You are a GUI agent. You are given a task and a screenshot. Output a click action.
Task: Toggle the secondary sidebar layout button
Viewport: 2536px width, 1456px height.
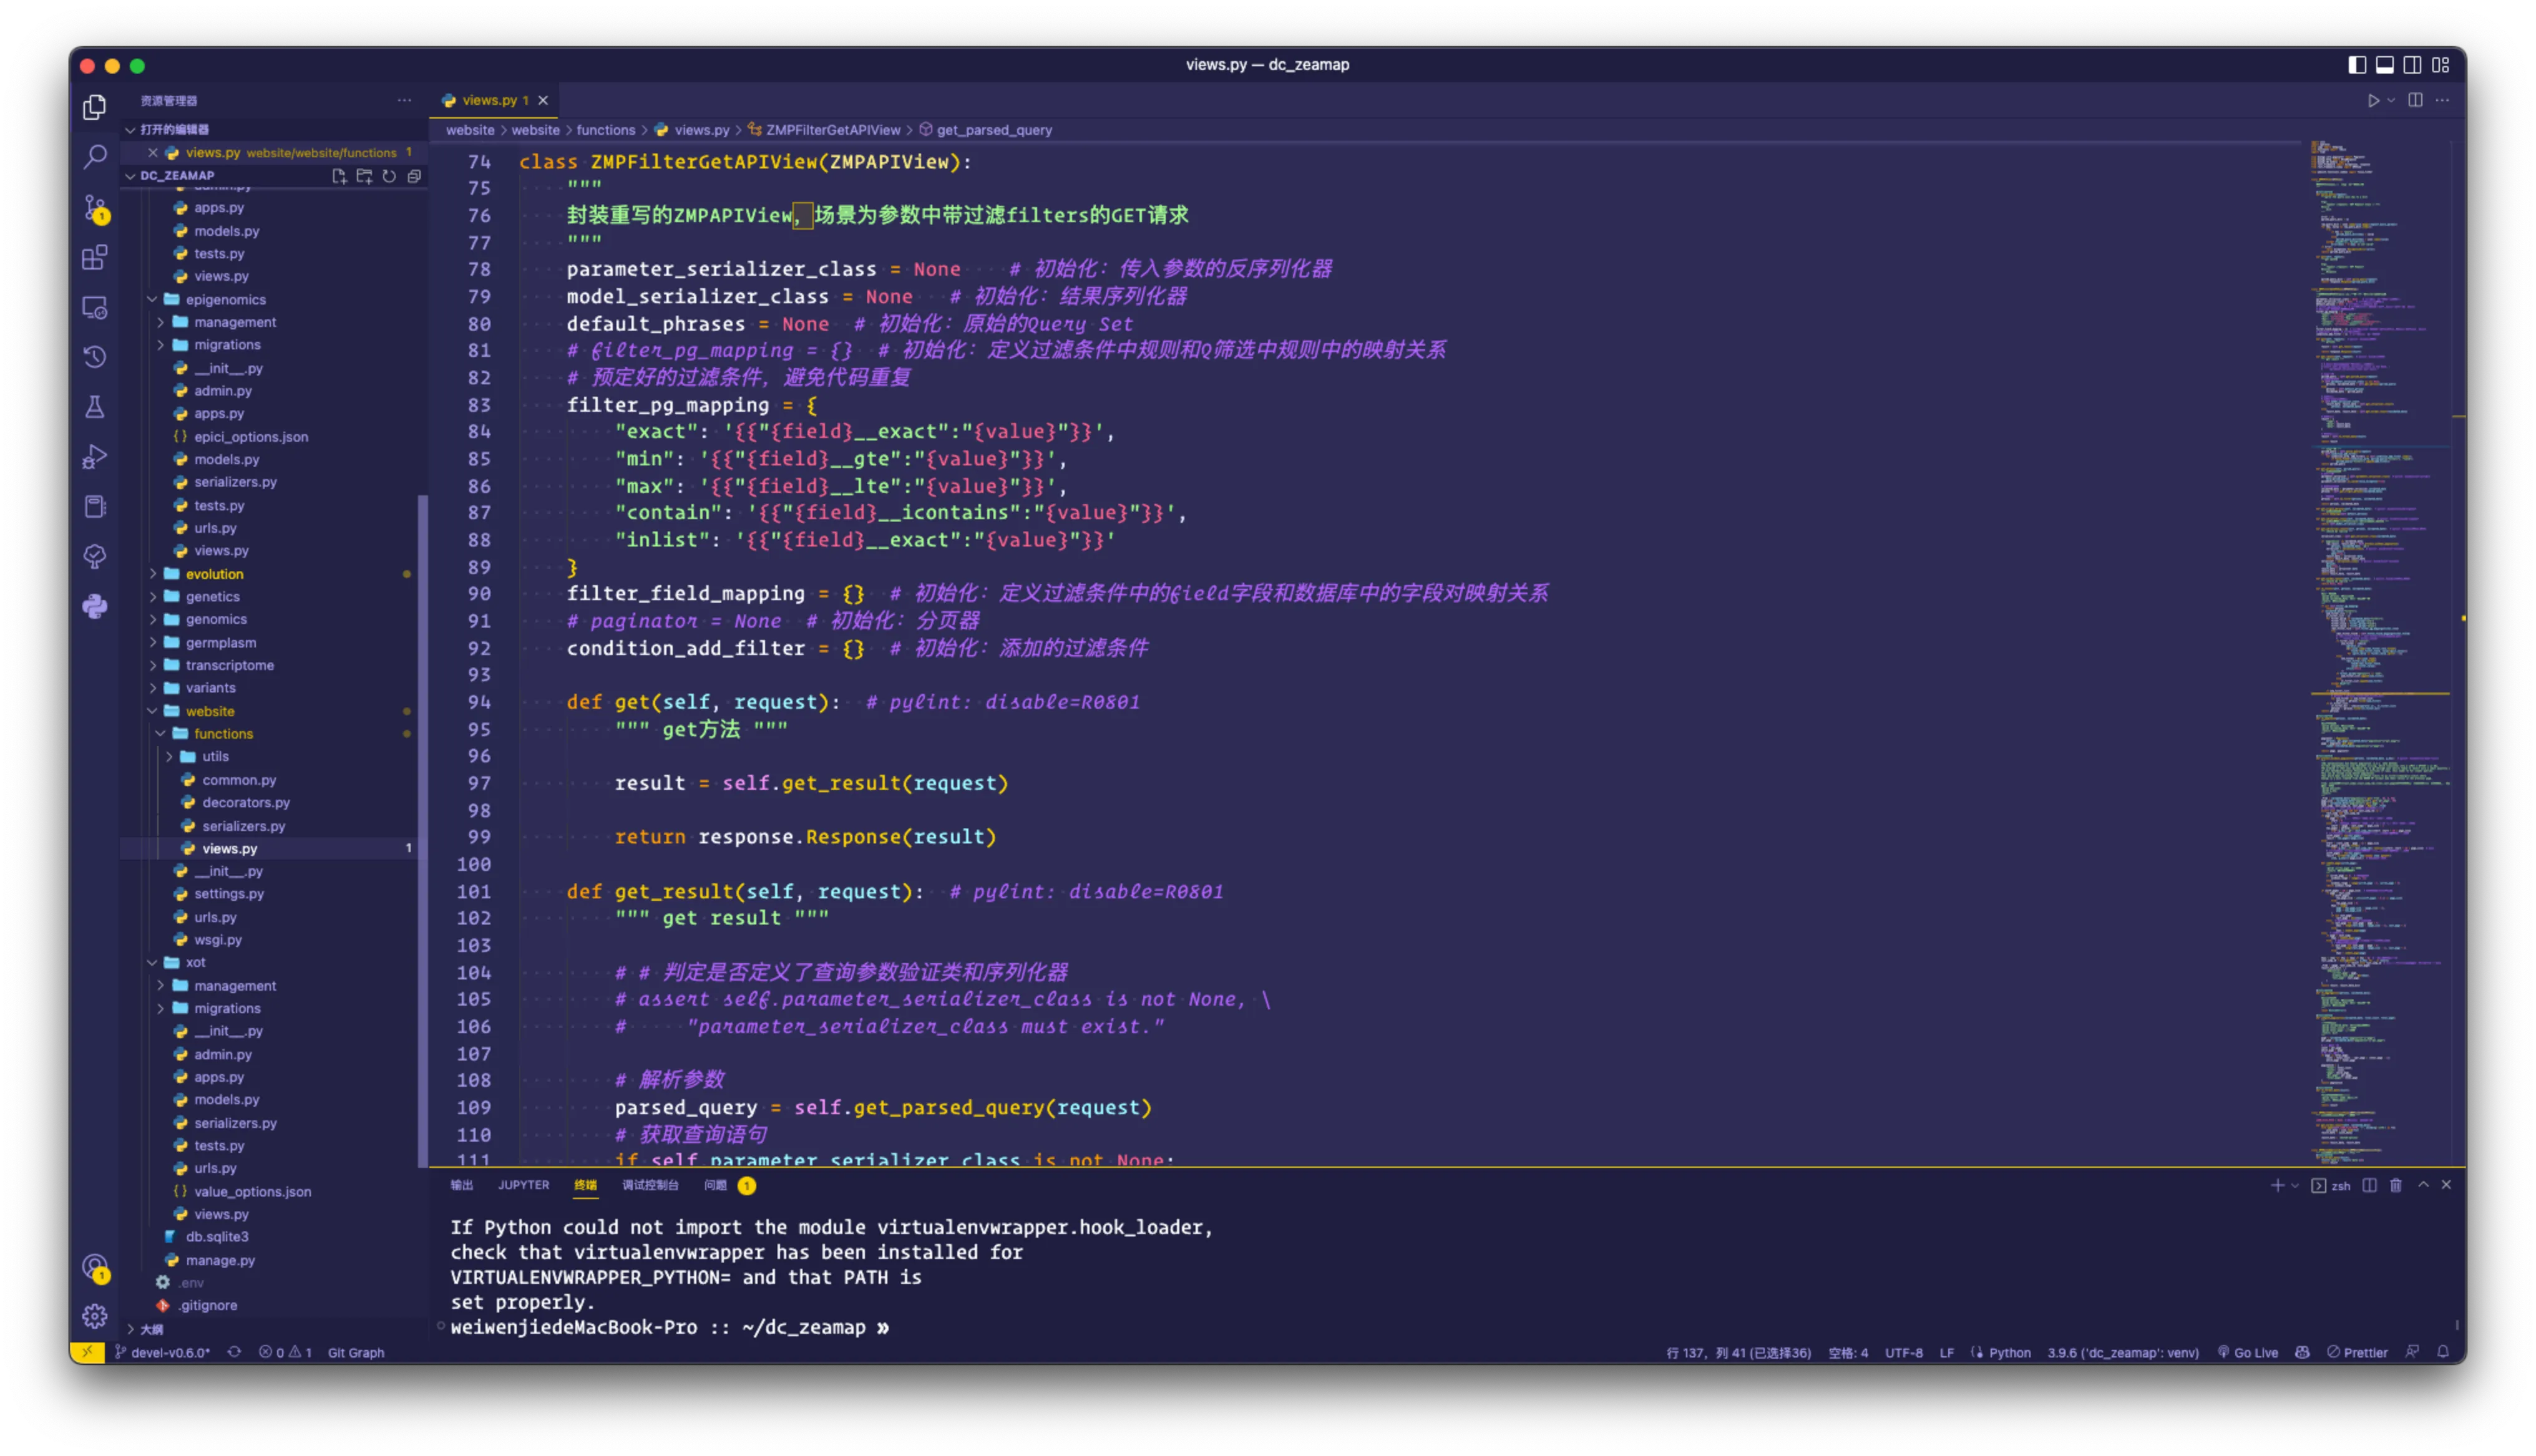[x=2412, y=65]
